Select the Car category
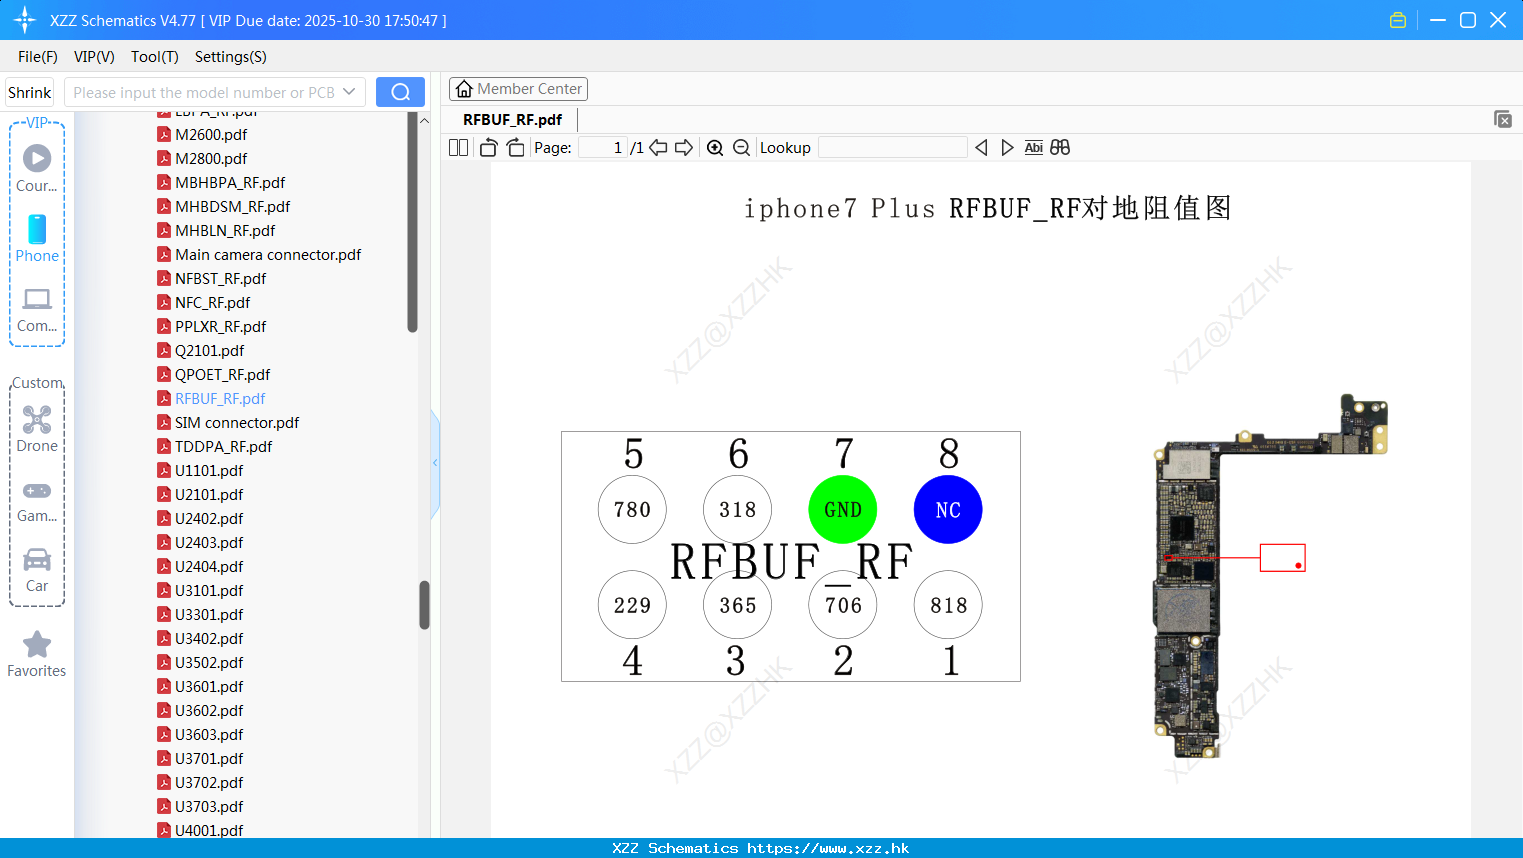Image resolution: width=1523 pixels, height=858 pixels. pyautogui.click(x=37, y=570)
